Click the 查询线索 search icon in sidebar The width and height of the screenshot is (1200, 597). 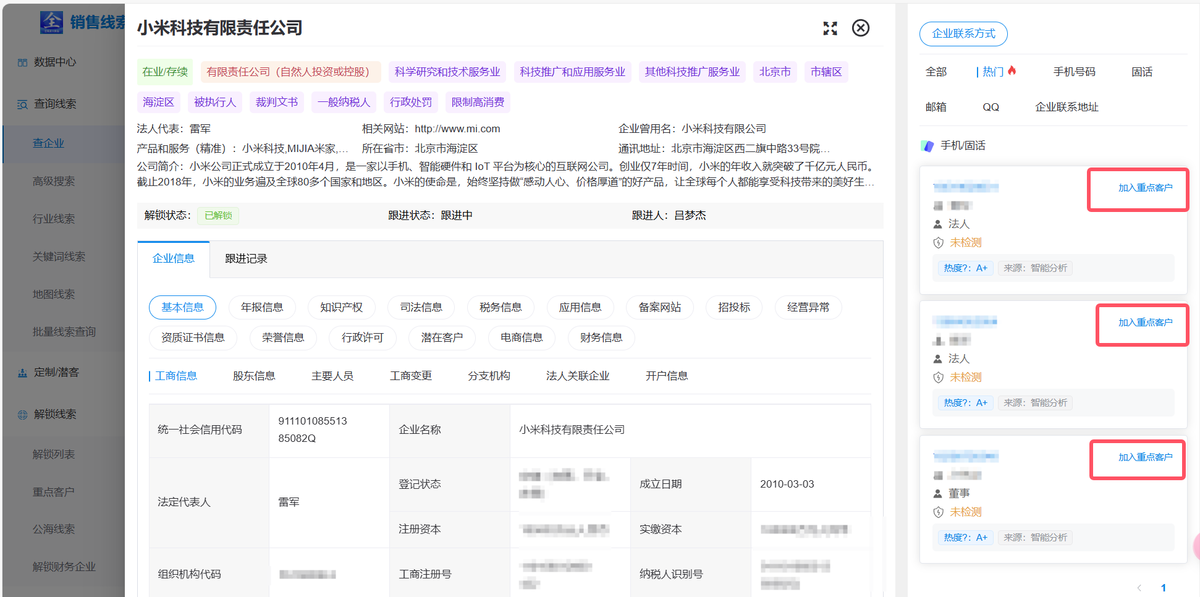click(x=23, y=104)
